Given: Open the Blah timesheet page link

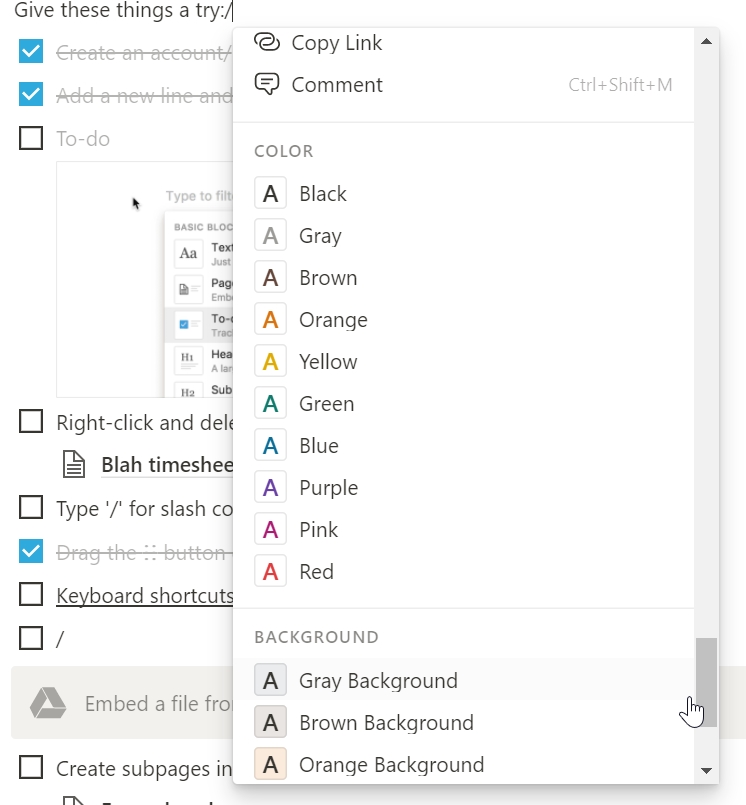Looking at the screenshot, I should pyautogui.click(x=166, y=465).
